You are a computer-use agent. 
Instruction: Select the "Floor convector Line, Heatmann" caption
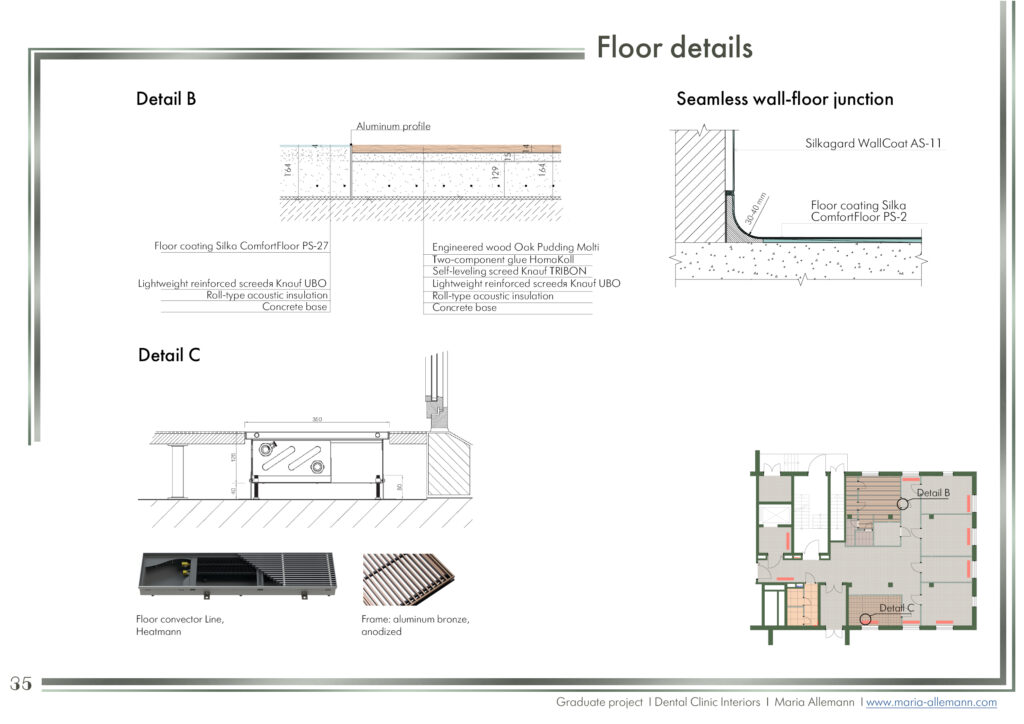[180, 625]
